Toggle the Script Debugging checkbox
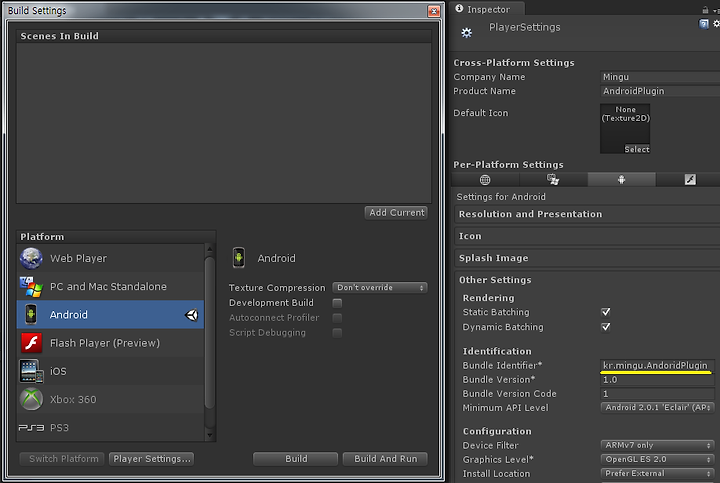This screenshot has width=720, height=483. [x=337, y=332]
